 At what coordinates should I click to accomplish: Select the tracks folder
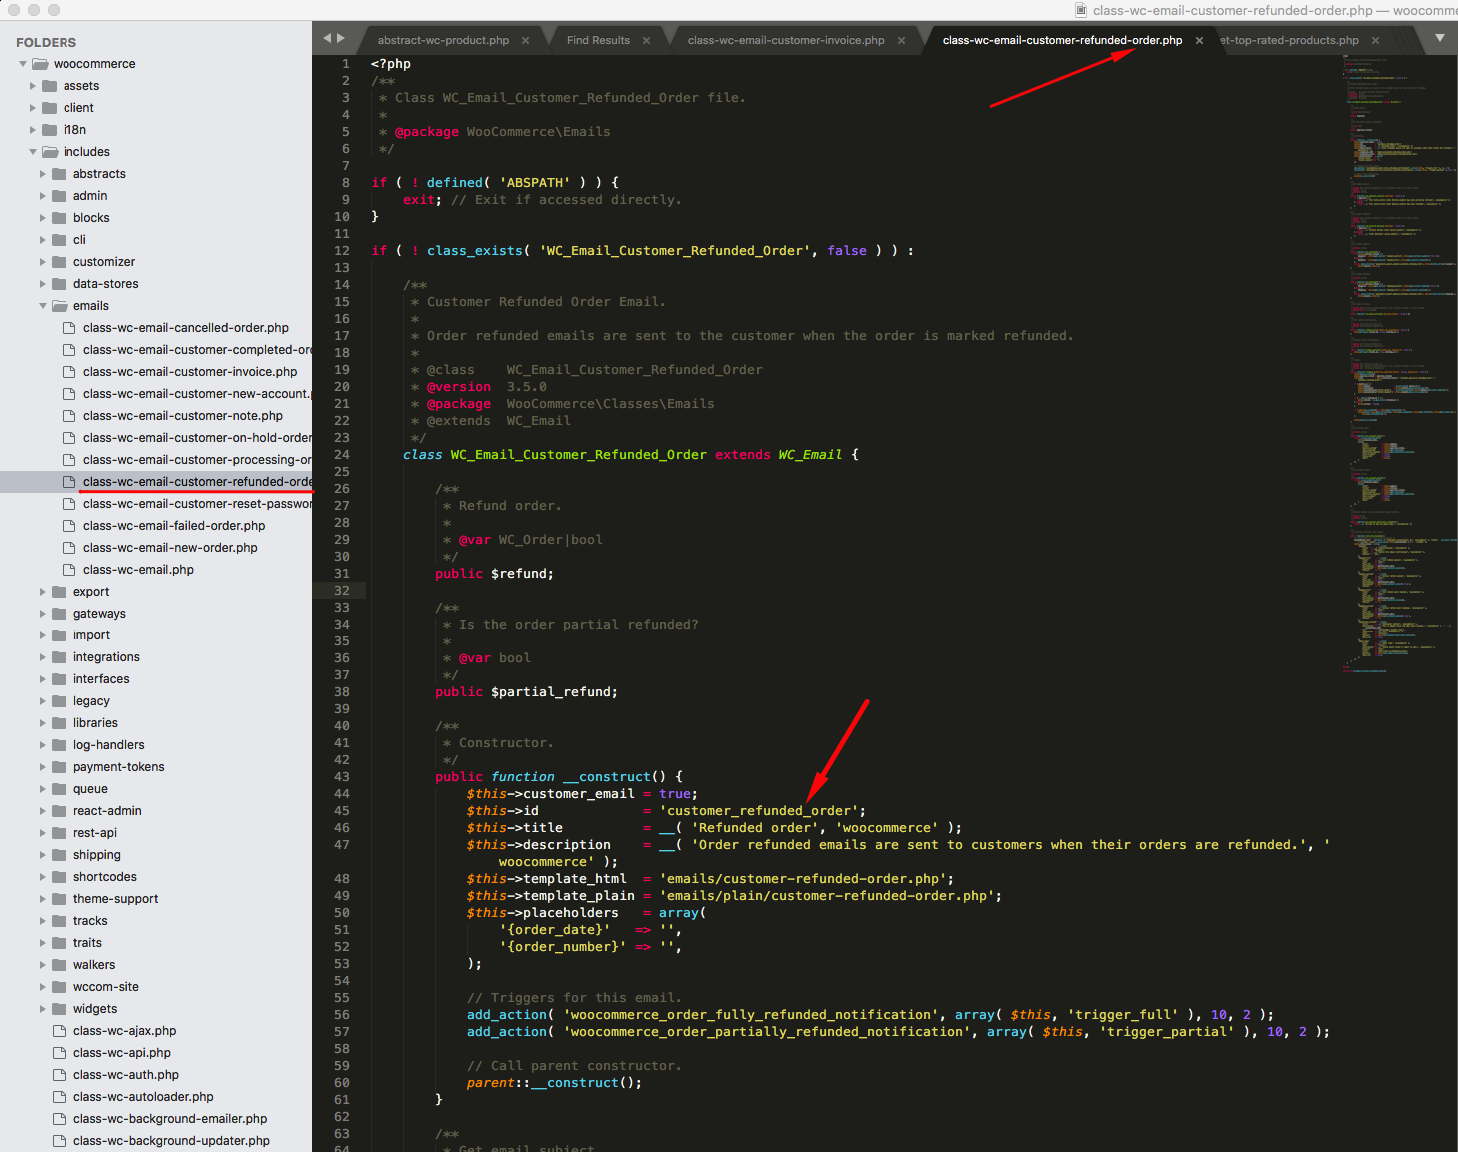[90, 921]
